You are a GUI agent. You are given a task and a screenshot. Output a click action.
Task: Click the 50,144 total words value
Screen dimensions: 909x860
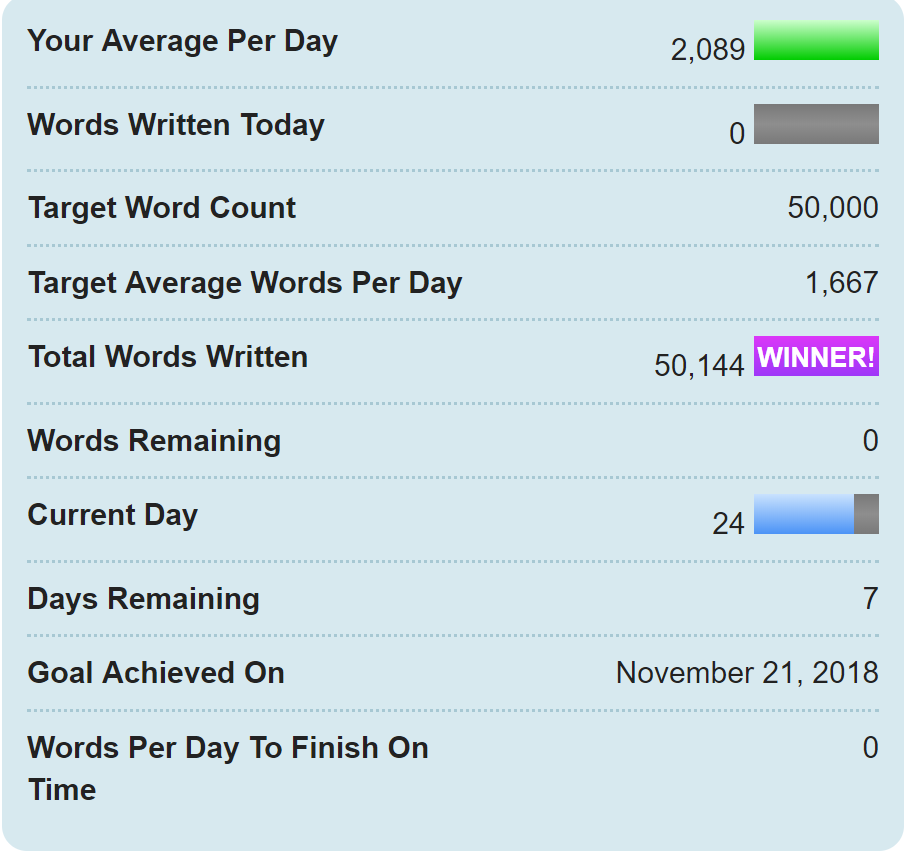(x=699, y=366)
